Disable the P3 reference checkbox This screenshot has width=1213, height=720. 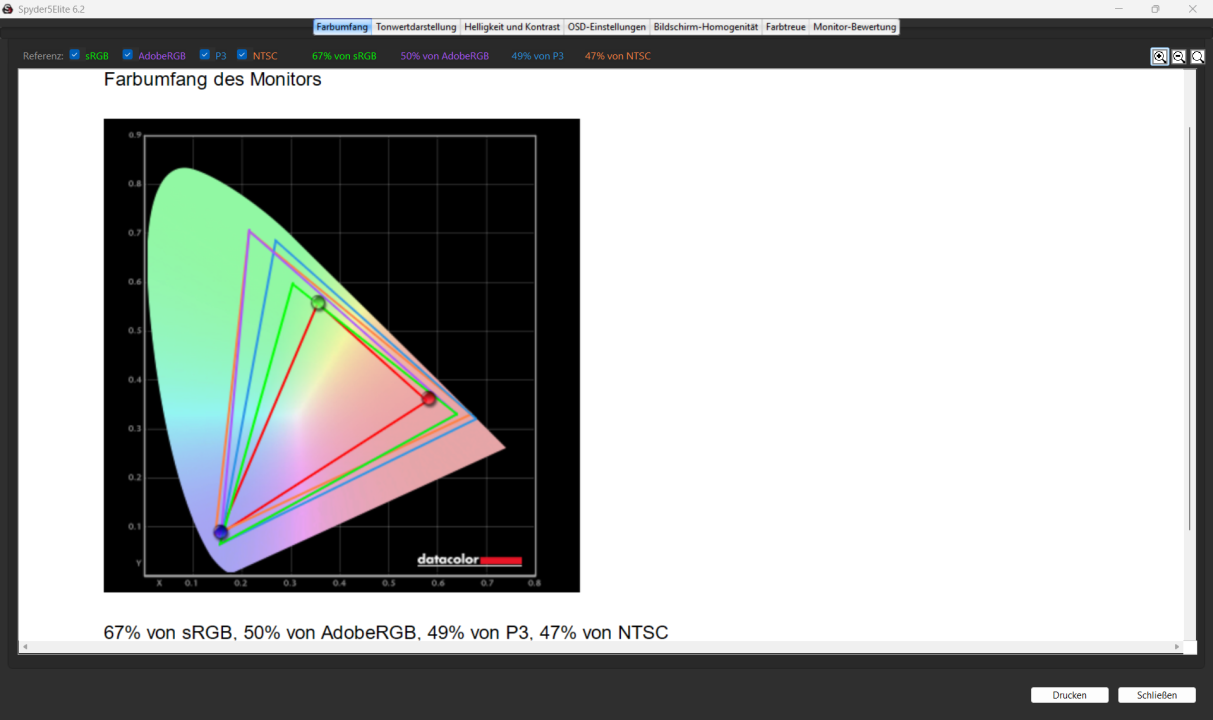tap(205, 55)
